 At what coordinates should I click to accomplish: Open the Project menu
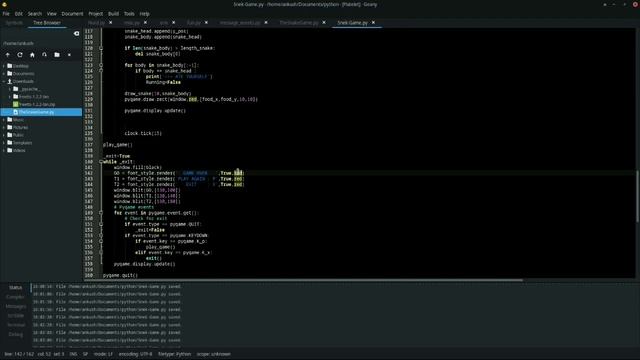pyautogui.click(x=96, y=13)
